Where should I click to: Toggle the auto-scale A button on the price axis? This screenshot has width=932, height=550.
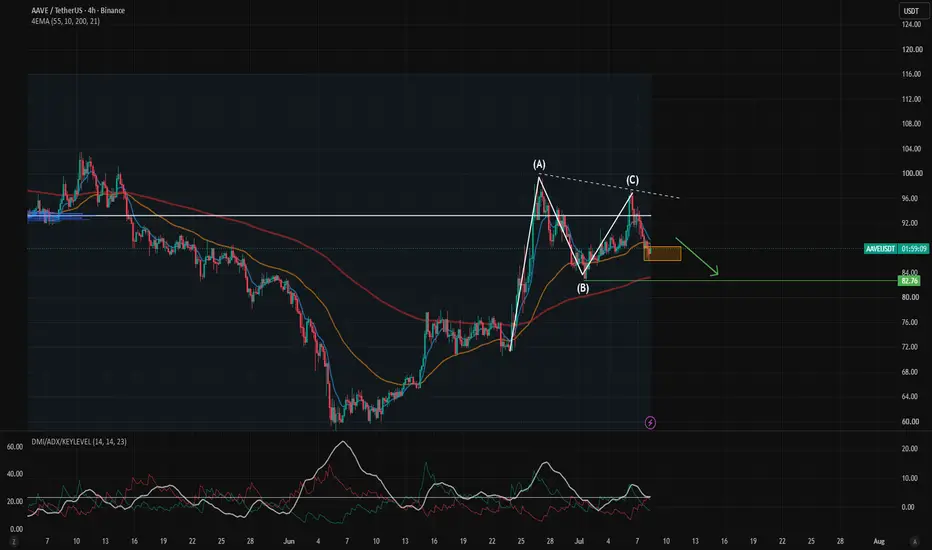point(914,542)
